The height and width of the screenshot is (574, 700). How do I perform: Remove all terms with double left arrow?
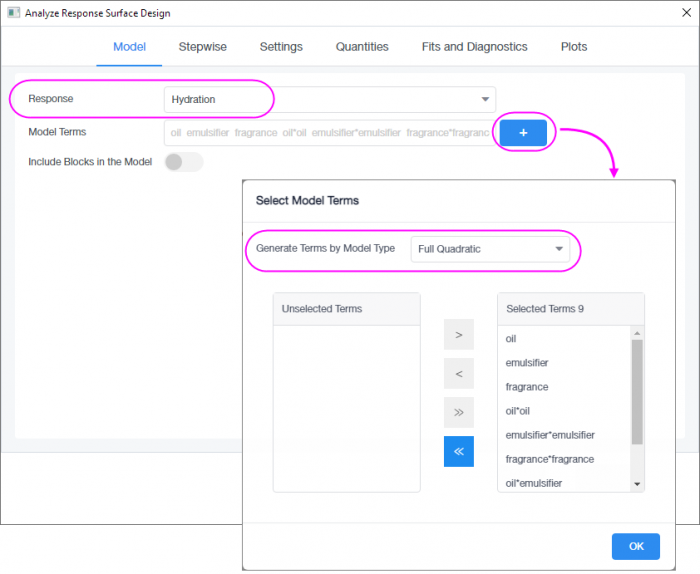pyautogui.click(x=458, y=451)
